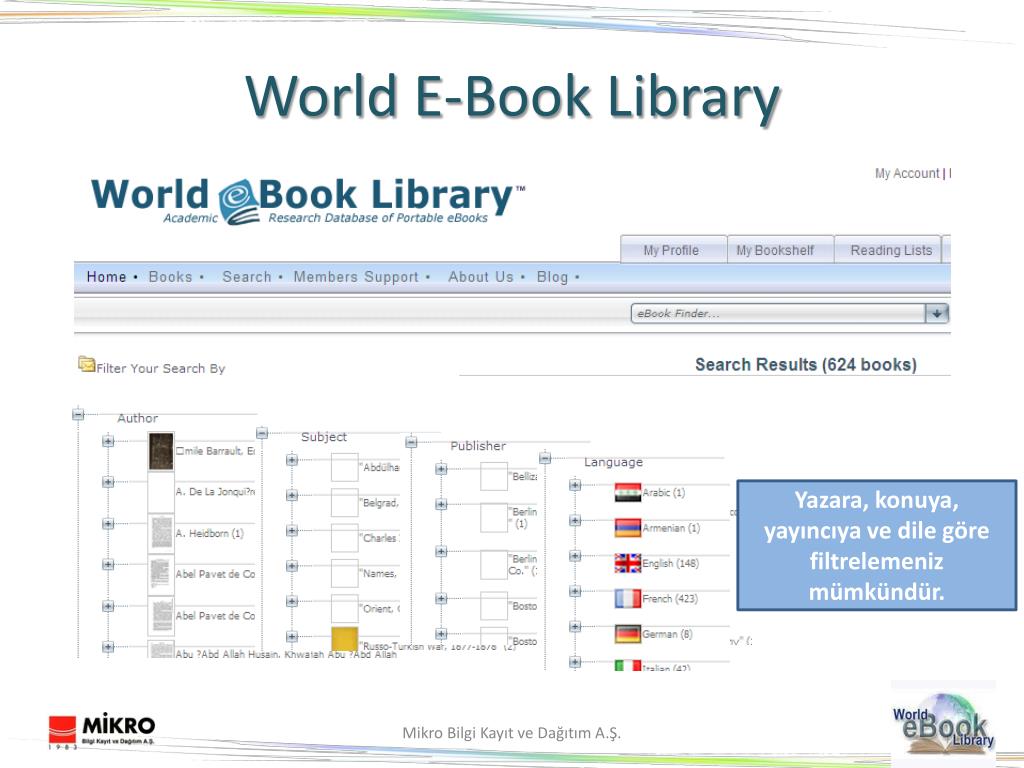Select the Armenian (1) language filter
Screen dimensions: 1024x768
click(x=671, y=528)
